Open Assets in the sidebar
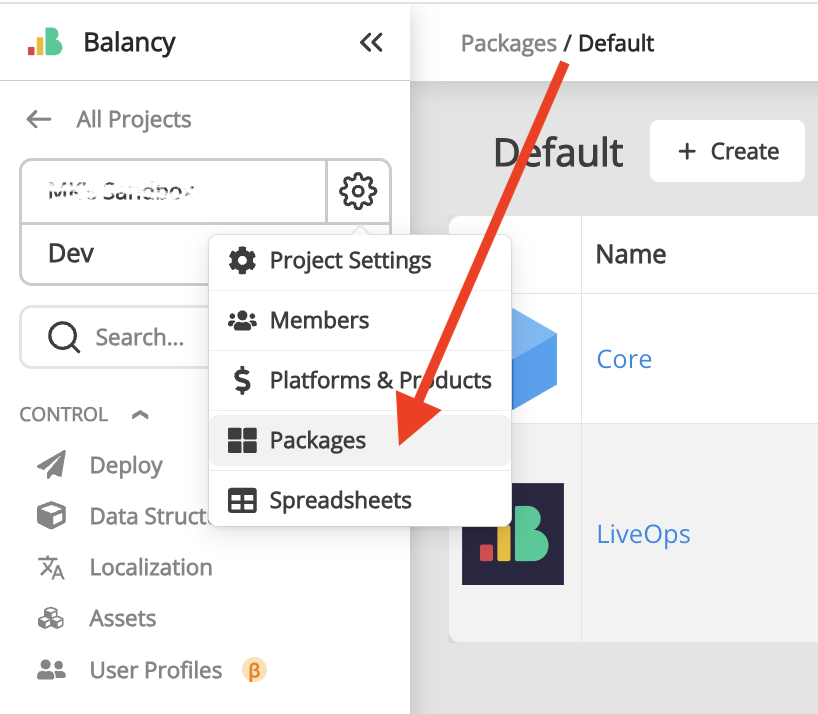Viewport: 818px width, 714px height. [x=123, y=619]
